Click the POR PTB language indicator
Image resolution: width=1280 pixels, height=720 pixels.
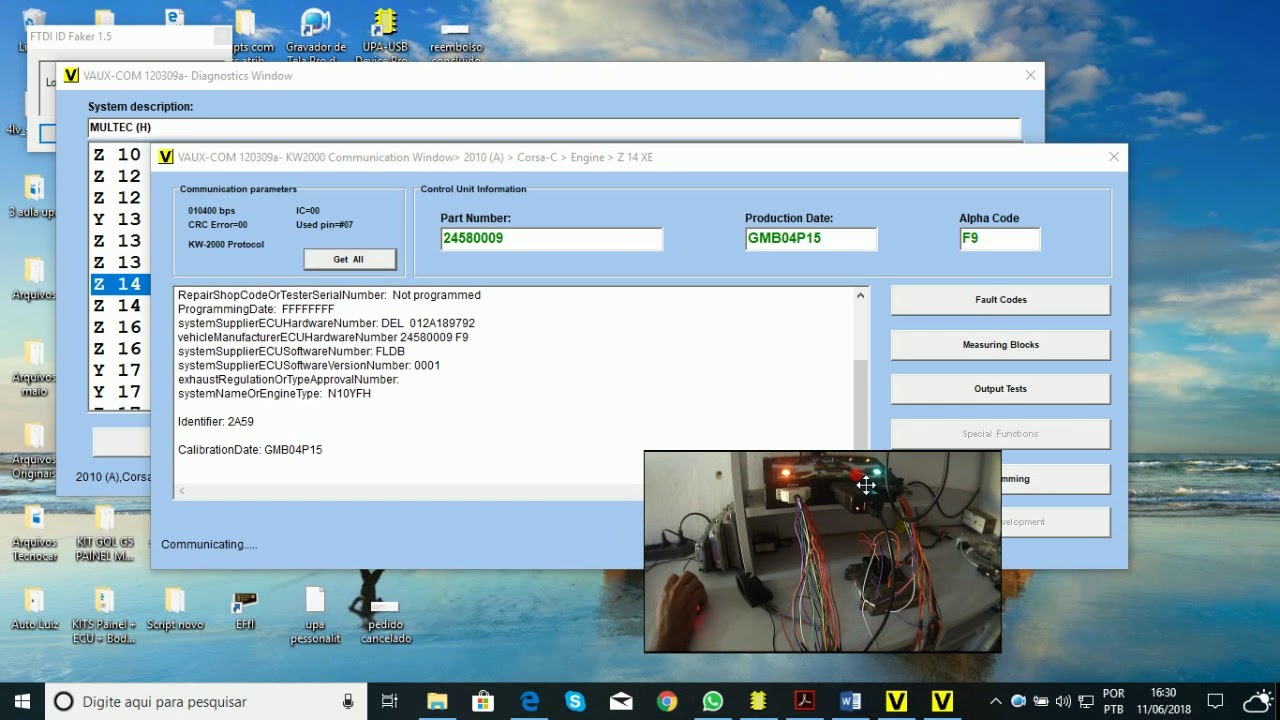click(1113, 701)
